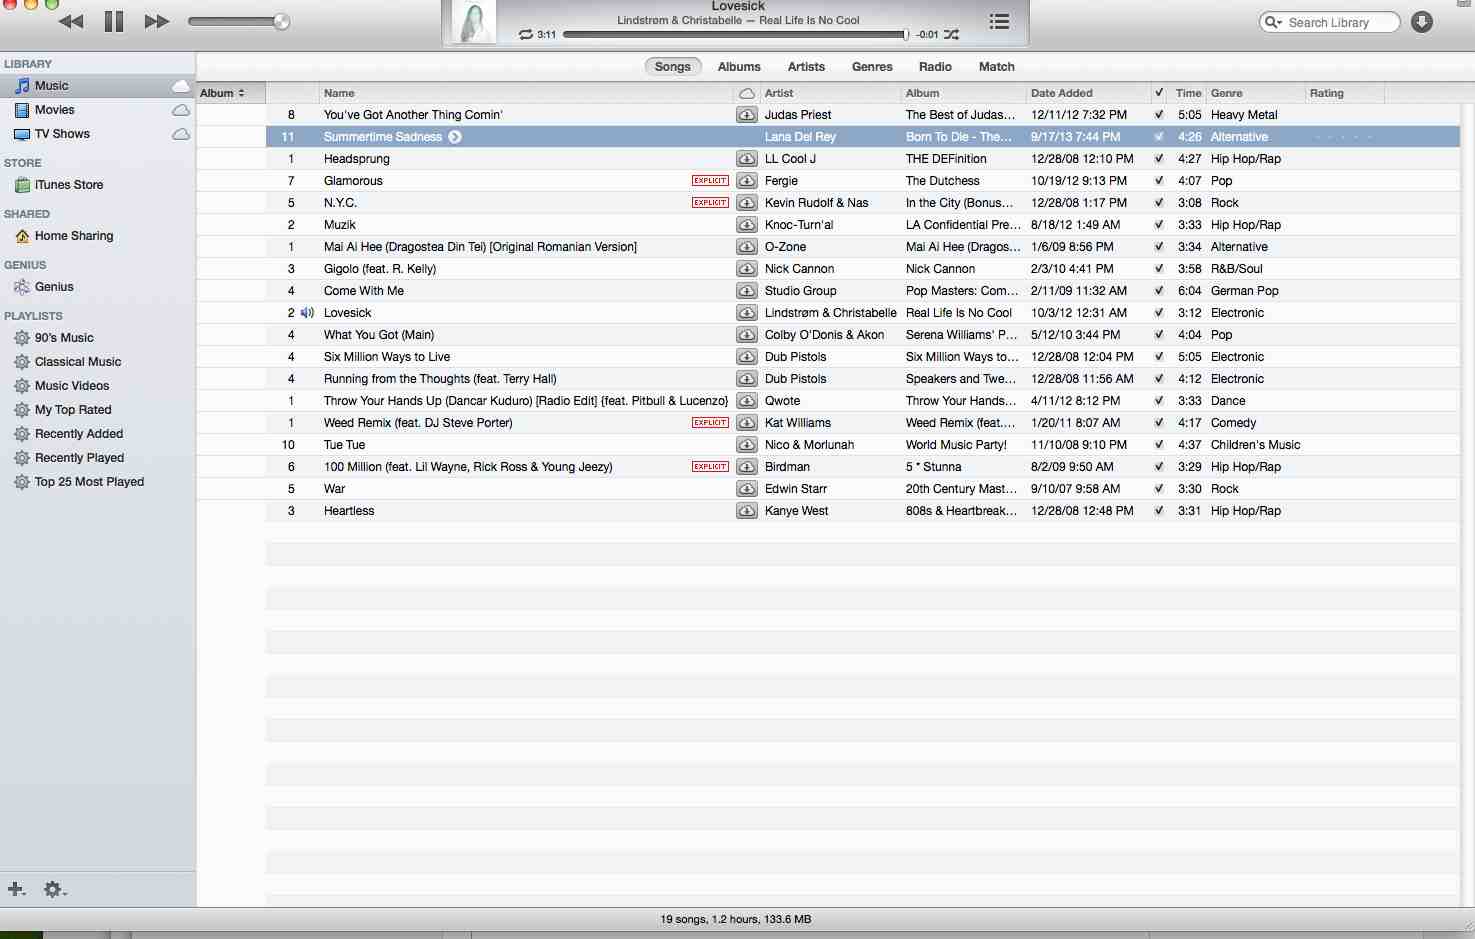
Task: Download You've Got Another Thing Comin' from iCloud
Action: click(747, 115)
